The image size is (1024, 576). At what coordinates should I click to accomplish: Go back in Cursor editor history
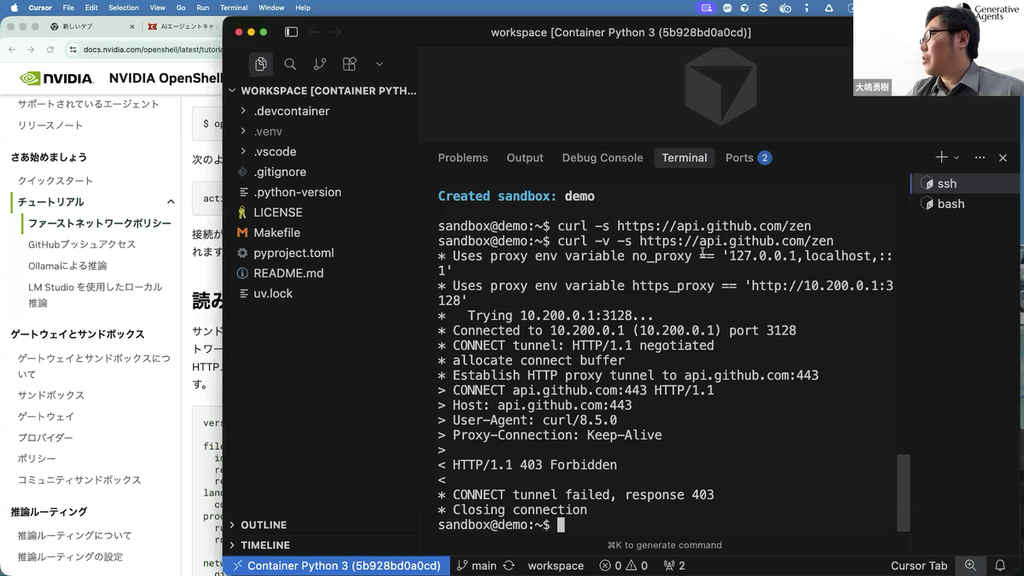[313, 32]
